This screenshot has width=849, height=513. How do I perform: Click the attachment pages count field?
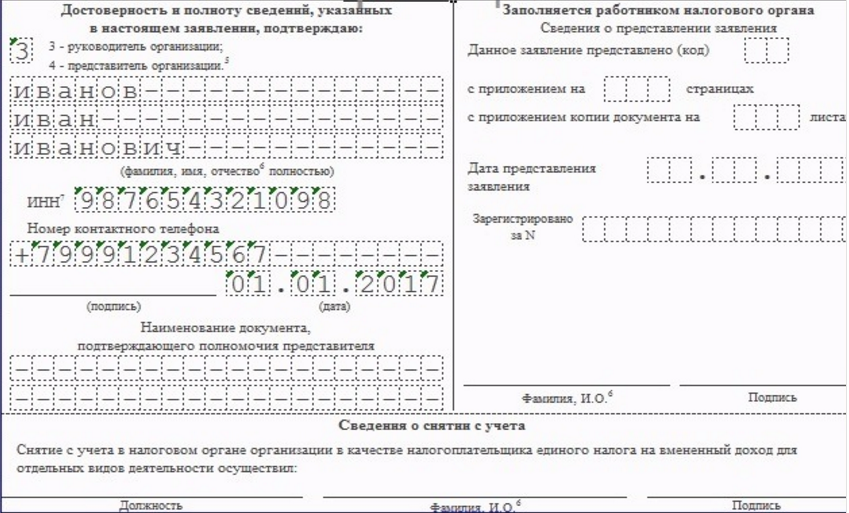pos(637,89)
